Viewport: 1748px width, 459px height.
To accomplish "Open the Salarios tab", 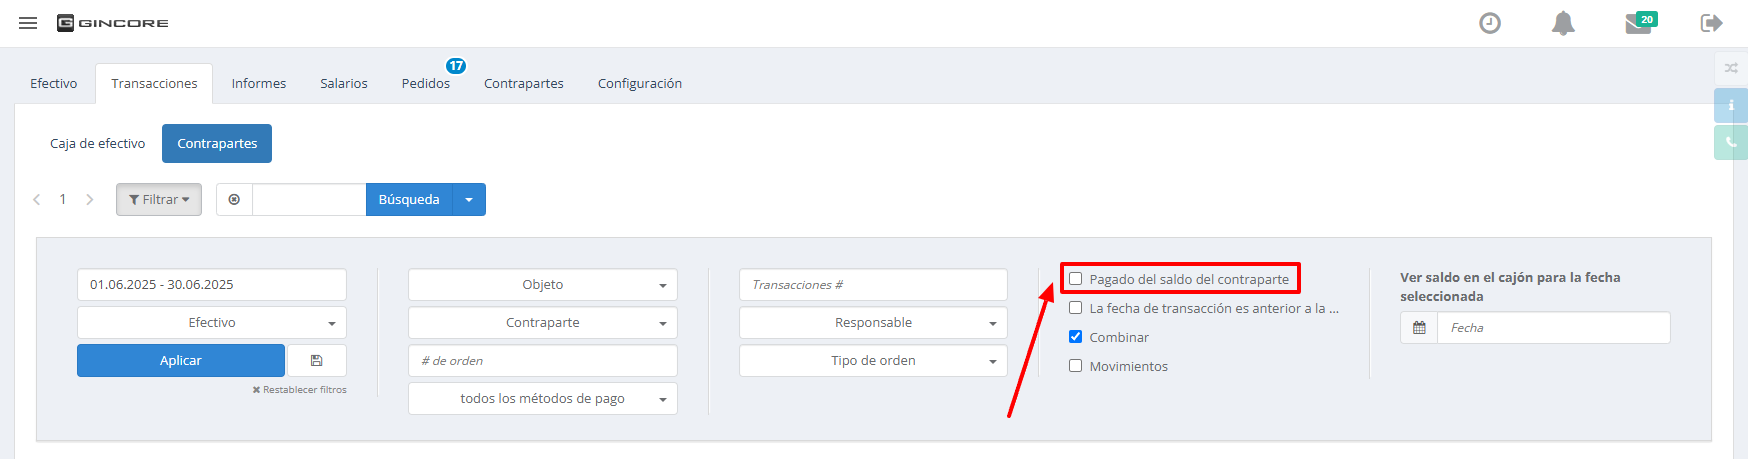I will click(344, 84).
